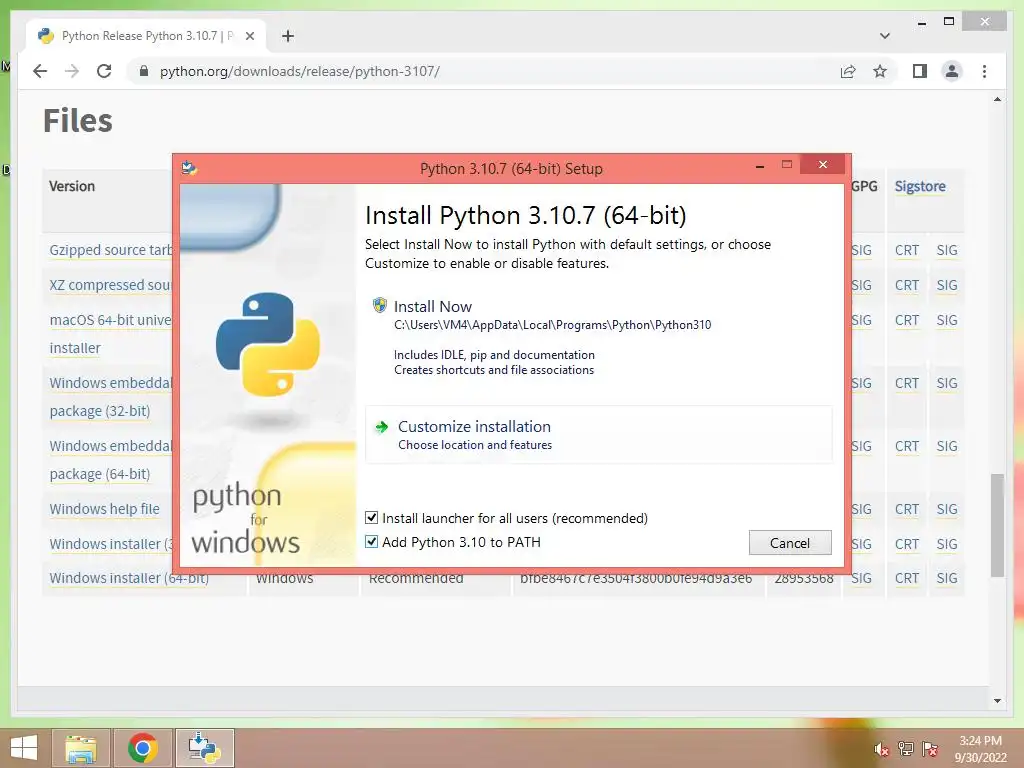Minimize the Python Setup dialog
Screen dimensions: 1024x768
point(760,167)
